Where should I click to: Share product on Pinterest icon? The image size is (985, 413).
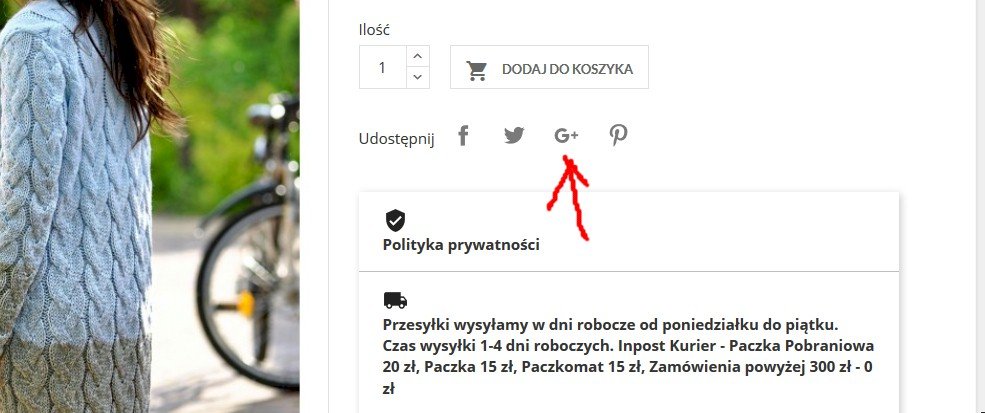tap(618, 135)
